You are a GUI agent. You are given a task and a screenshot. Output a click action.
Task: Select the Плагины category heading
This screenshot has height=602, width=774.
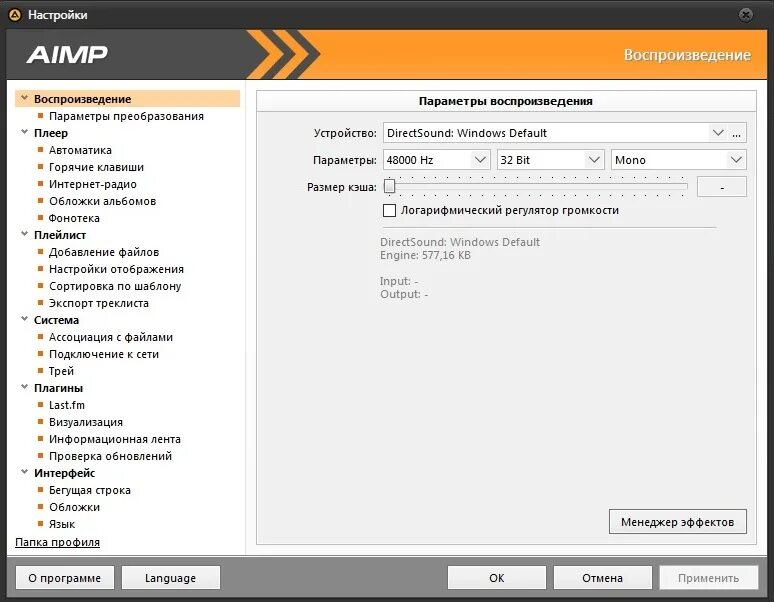point(58,388)
